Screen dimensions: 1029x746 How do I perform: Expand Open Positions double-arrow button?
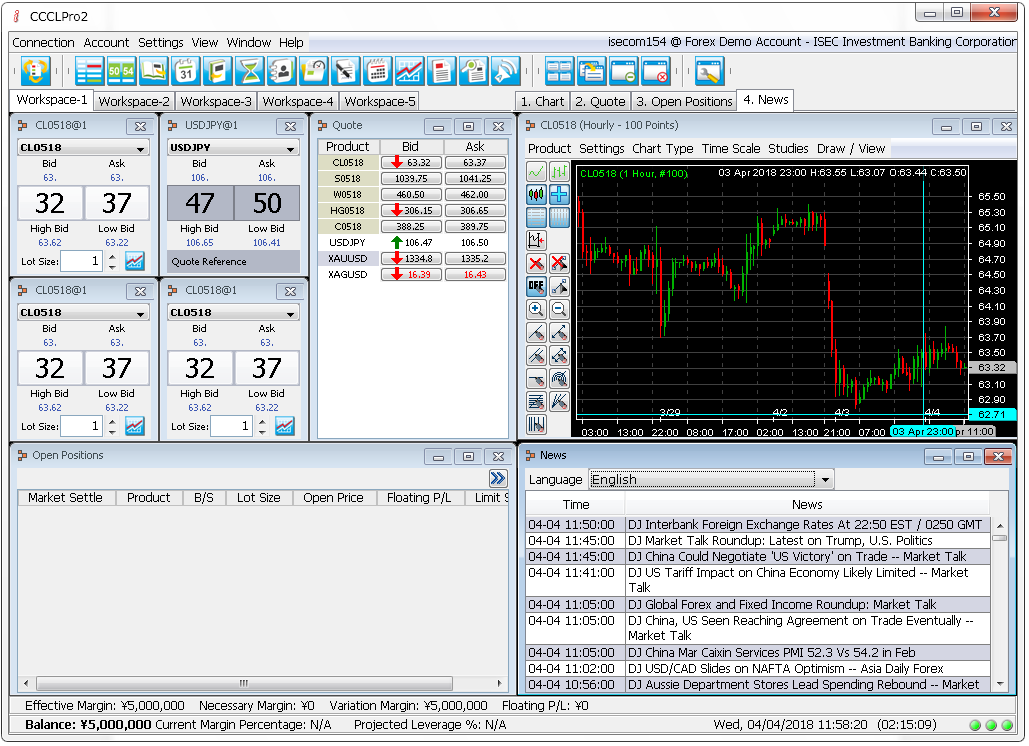(x=498, y=478)
